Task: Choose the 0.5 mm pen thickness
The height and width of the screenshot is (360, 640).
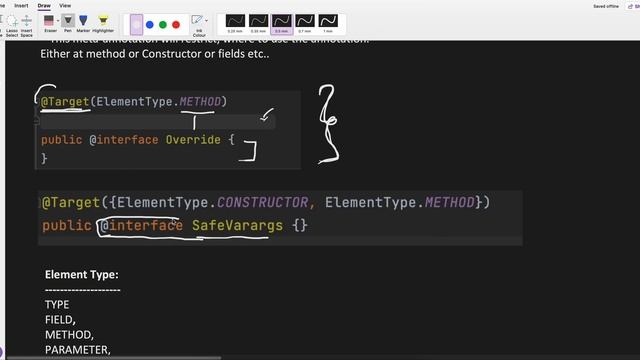Action: click(x=282, y=24)
